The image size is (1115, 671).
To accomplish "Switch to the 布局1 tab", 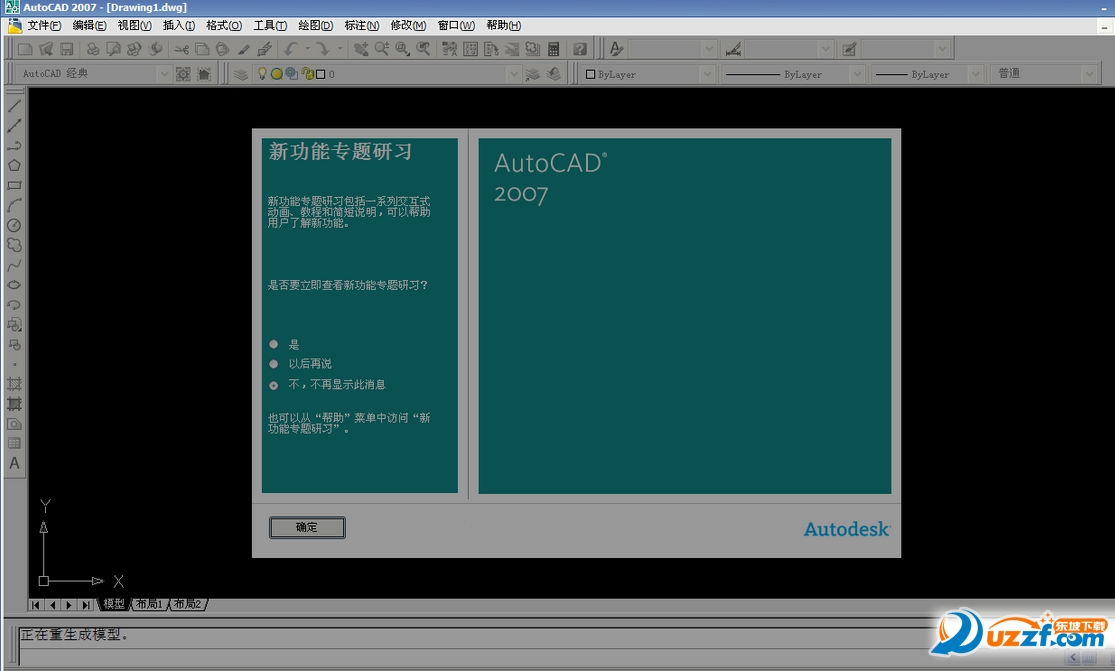I will 150,604.
